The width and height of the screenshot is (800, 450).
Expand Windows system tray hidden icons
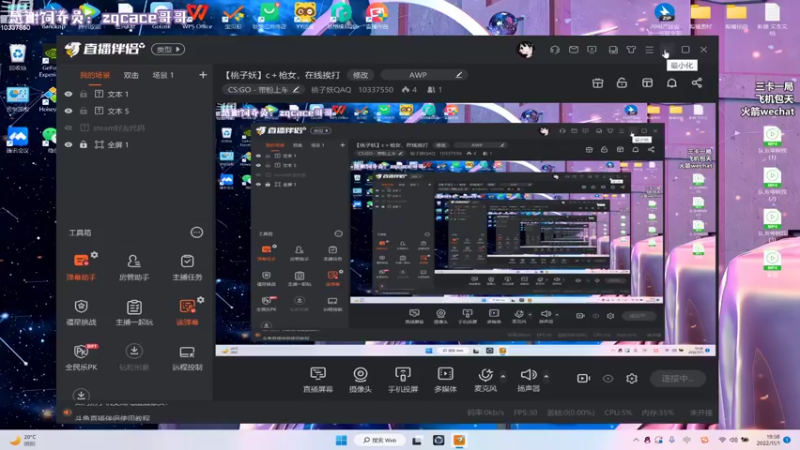(636, 440)
